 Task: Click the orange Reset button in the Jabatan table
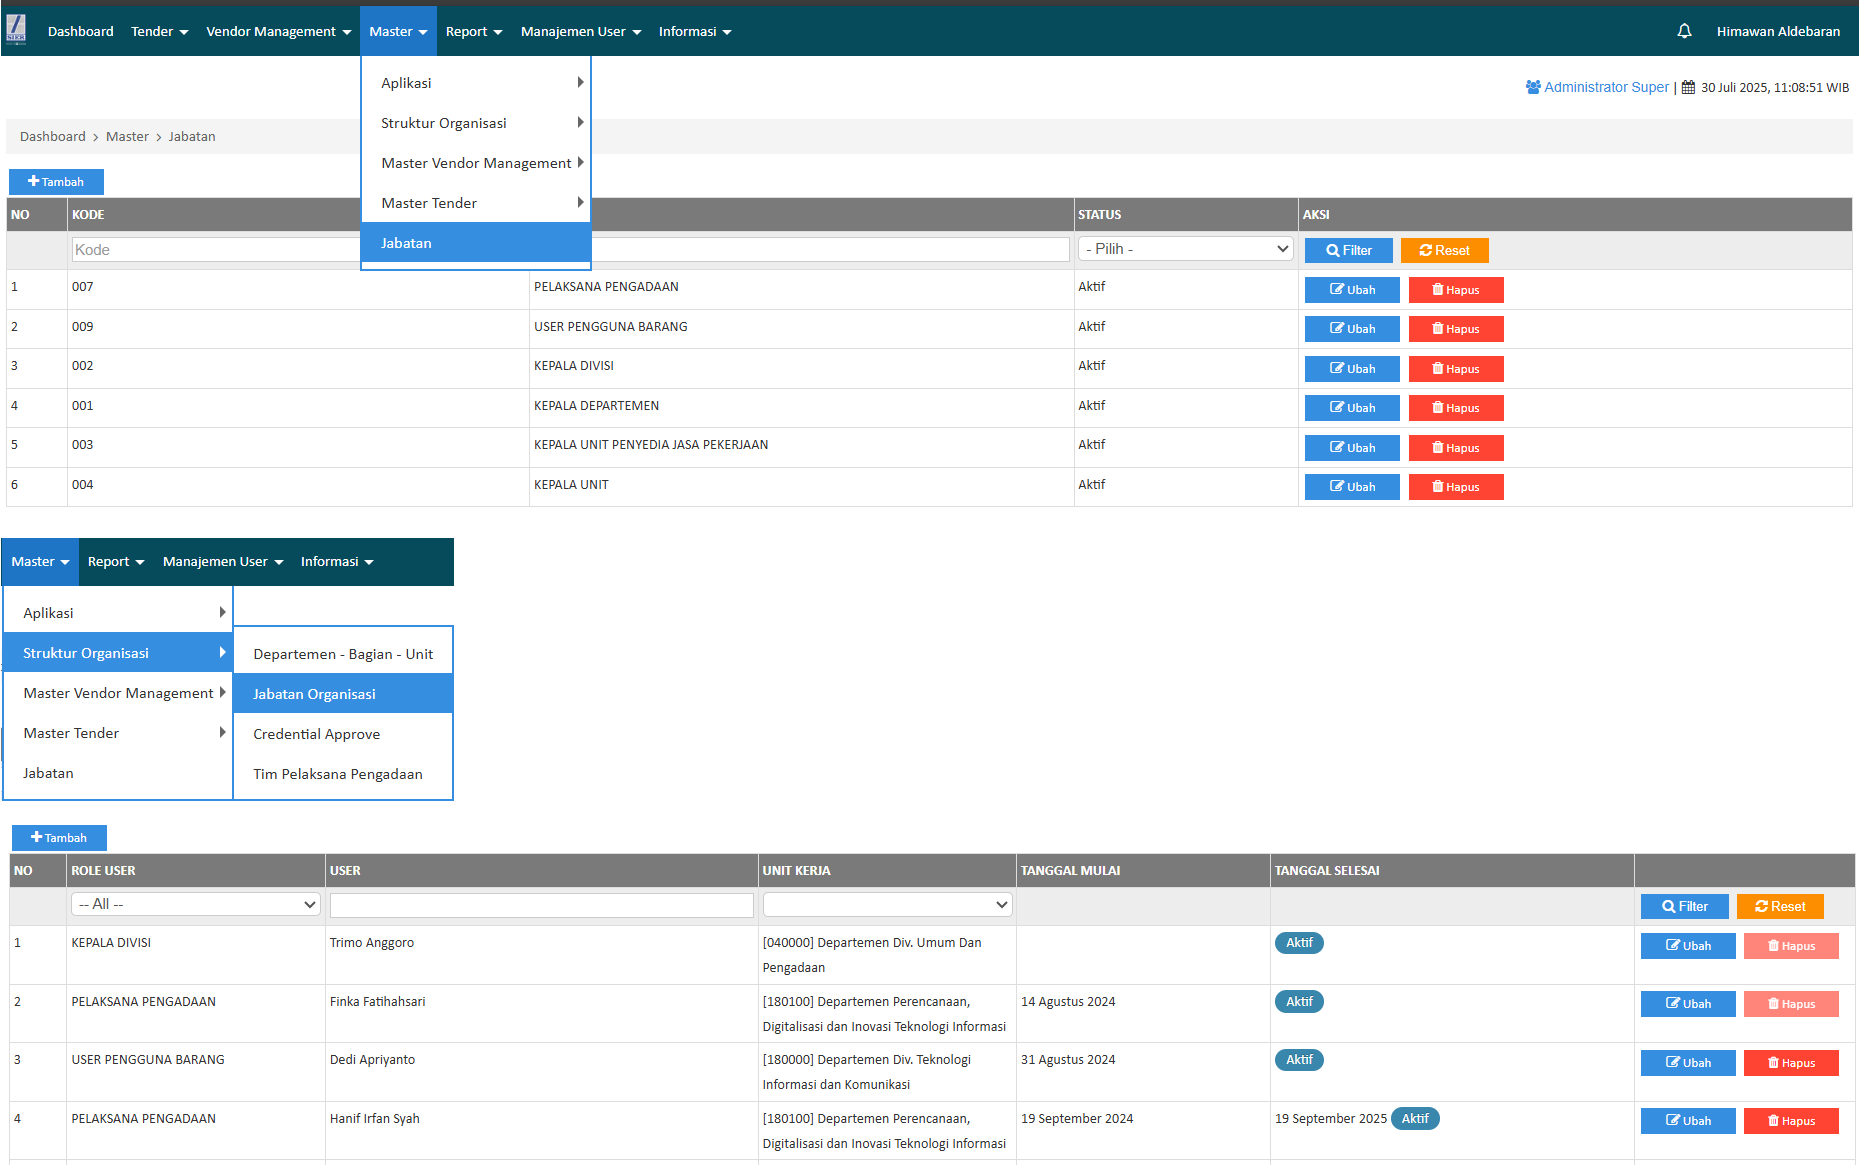tap(1444, 250)
